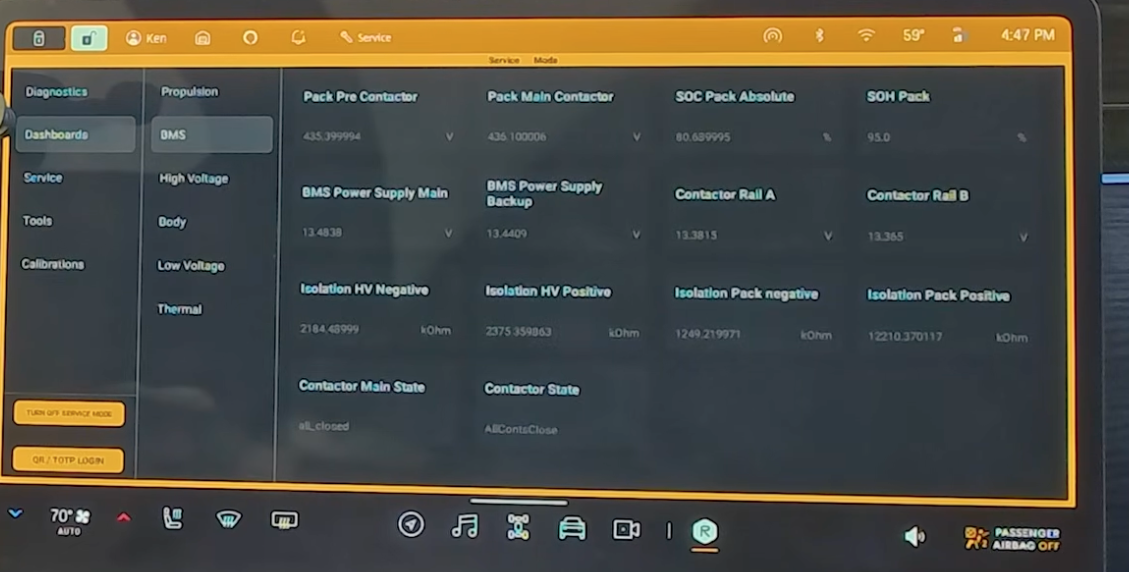The image size is (1129, 572).
Task: Tap the 59° outside temperature reading
Action: tap(914, 35)
